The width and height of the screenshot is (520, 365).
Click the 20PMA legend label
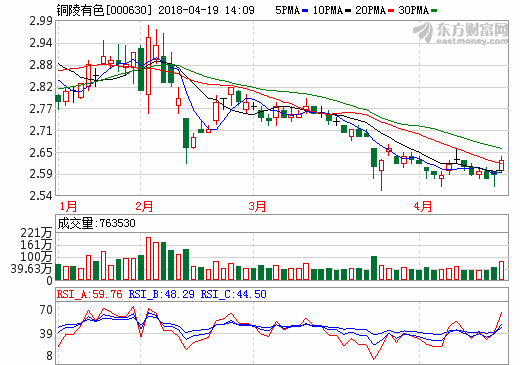tap(370, 10)
